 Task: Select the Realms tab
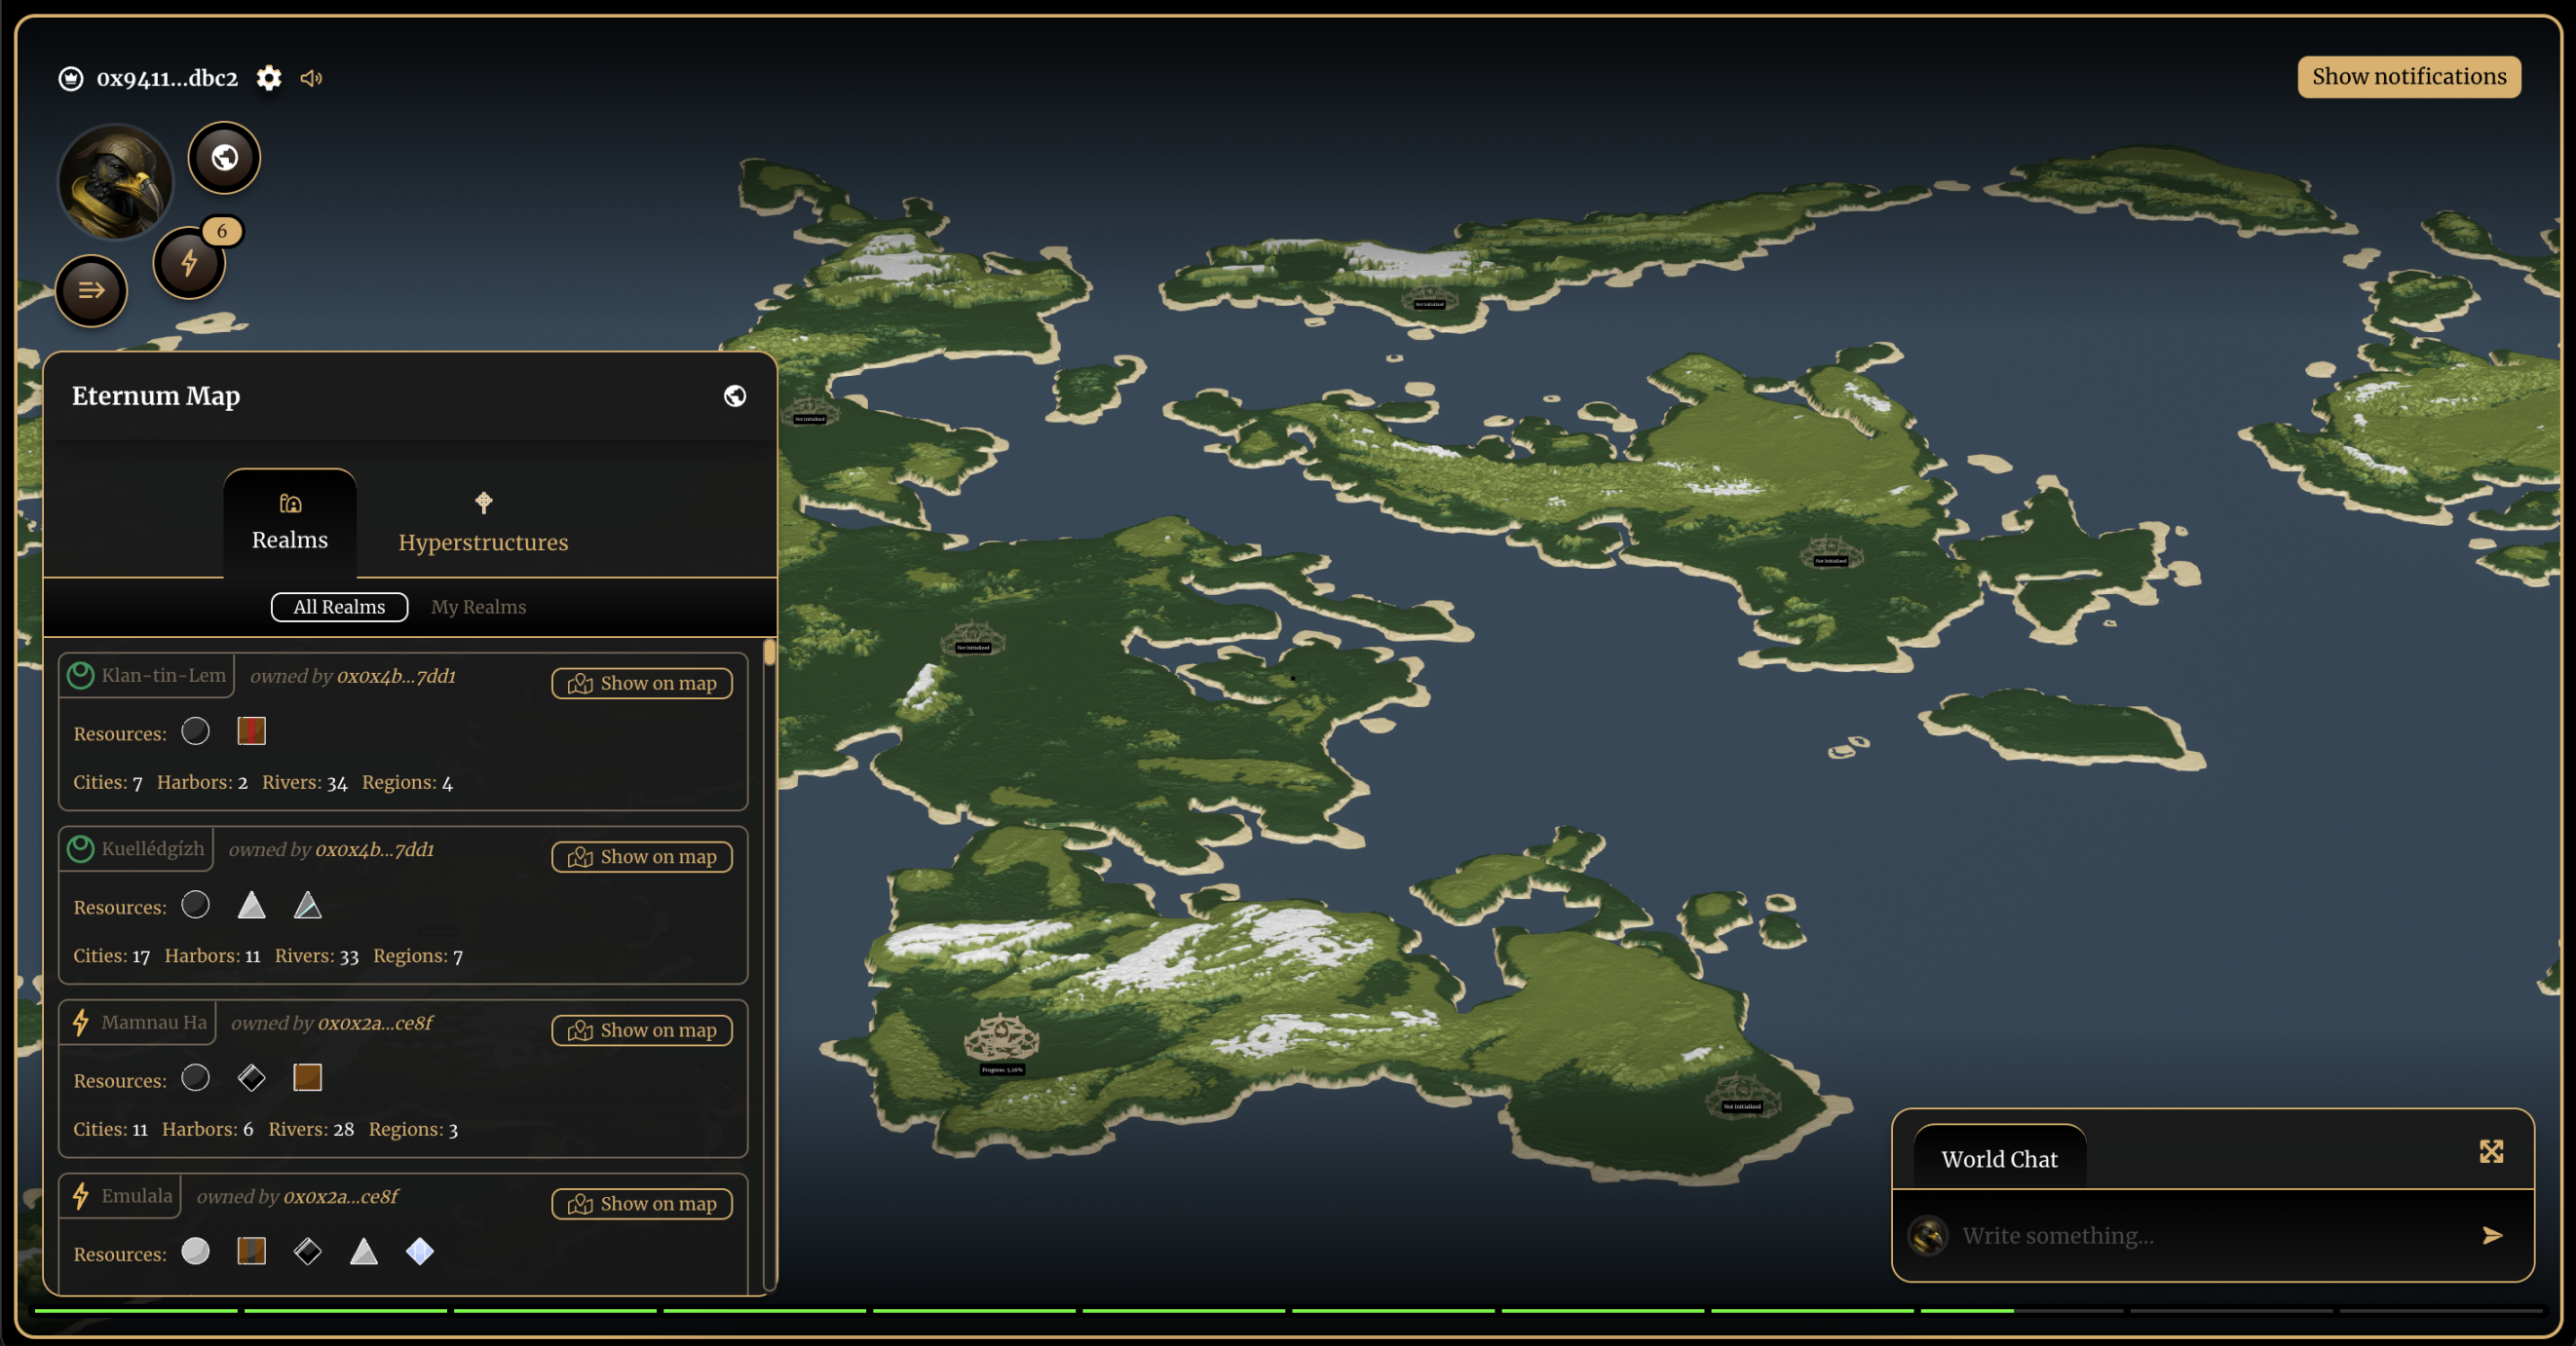point(290,523)
